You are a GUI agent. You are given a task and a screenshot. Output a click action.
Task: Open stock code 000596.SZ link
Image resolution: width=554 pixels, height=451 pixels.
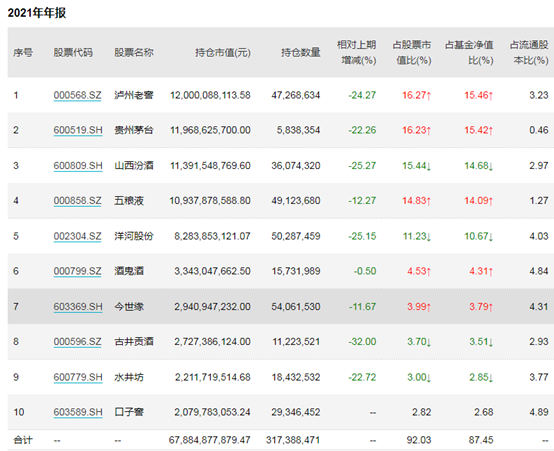tap(77, 341)
